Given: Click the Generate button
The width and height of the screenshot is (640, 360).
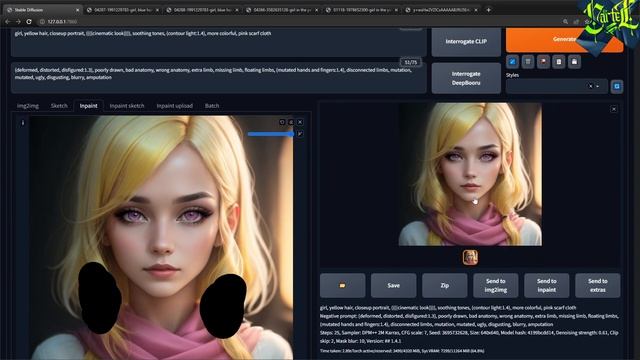Looking at the screenshot, I should [x=564, y=40].
